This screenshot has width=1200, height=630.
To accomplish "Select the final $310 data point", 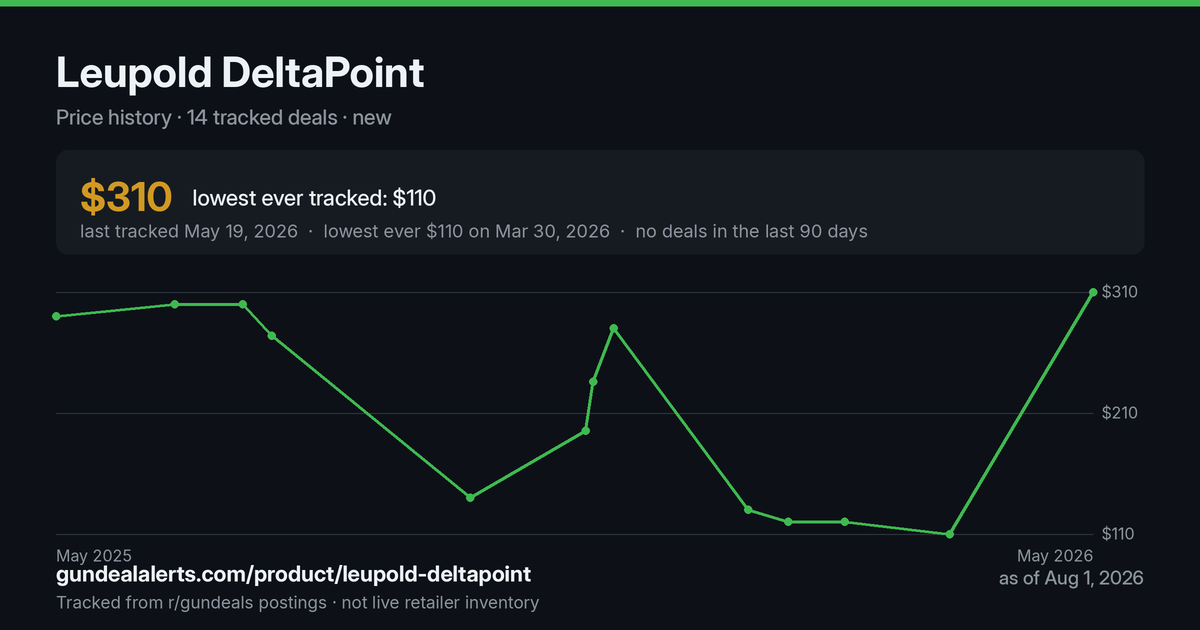I will tap(1093, 292).
